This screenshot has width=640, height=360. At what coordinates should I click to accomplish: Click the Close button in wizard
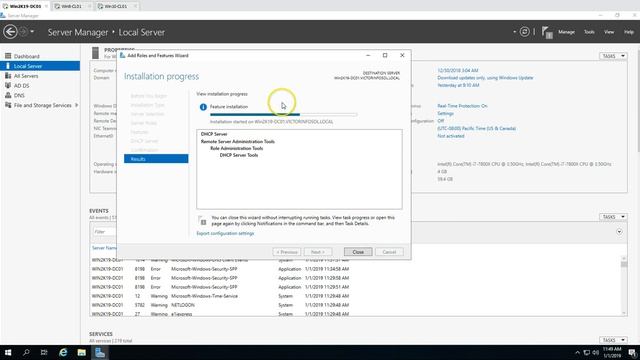(x=358, y=252)
